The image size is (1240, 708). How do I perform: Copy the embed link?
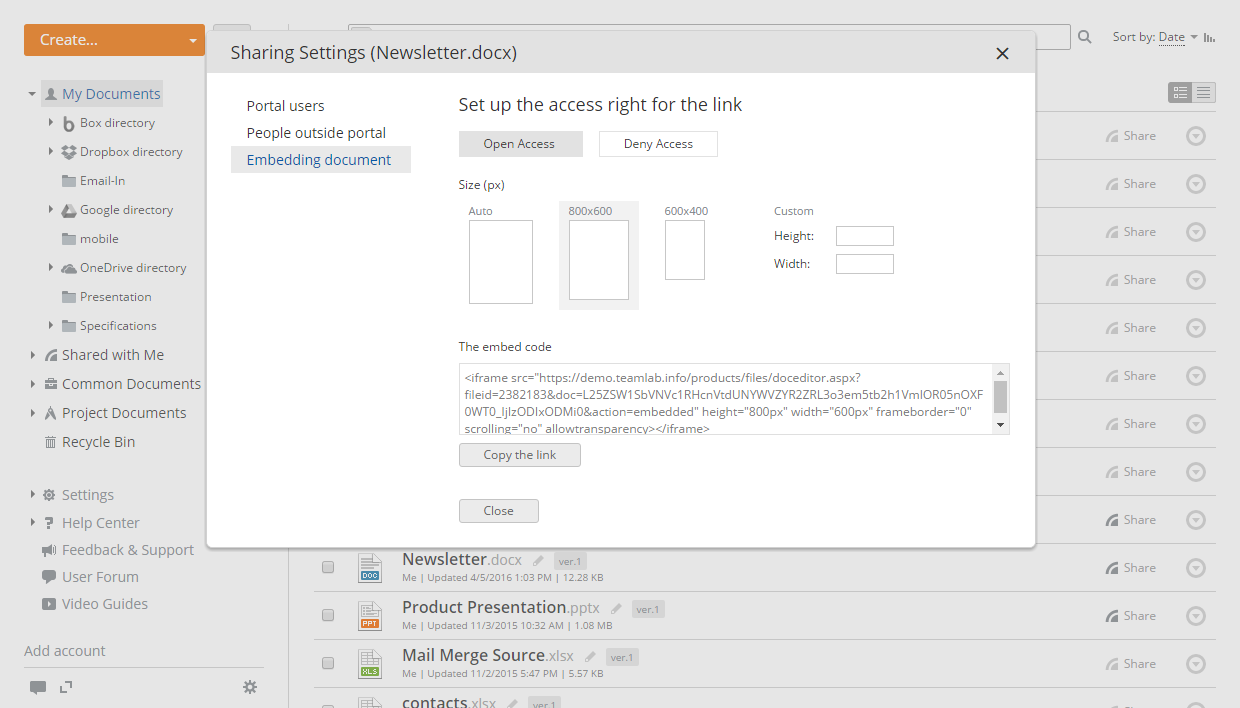click(520, 455)
